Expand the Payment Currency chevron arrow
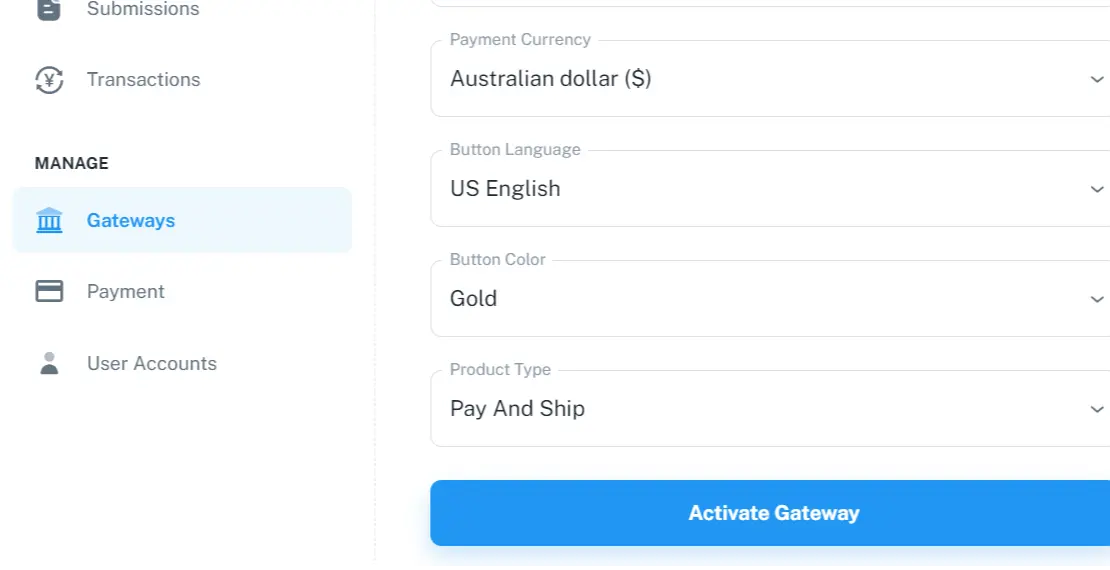The height and width of the screenshot is (570, 1110). click(x=1097, y=79)
